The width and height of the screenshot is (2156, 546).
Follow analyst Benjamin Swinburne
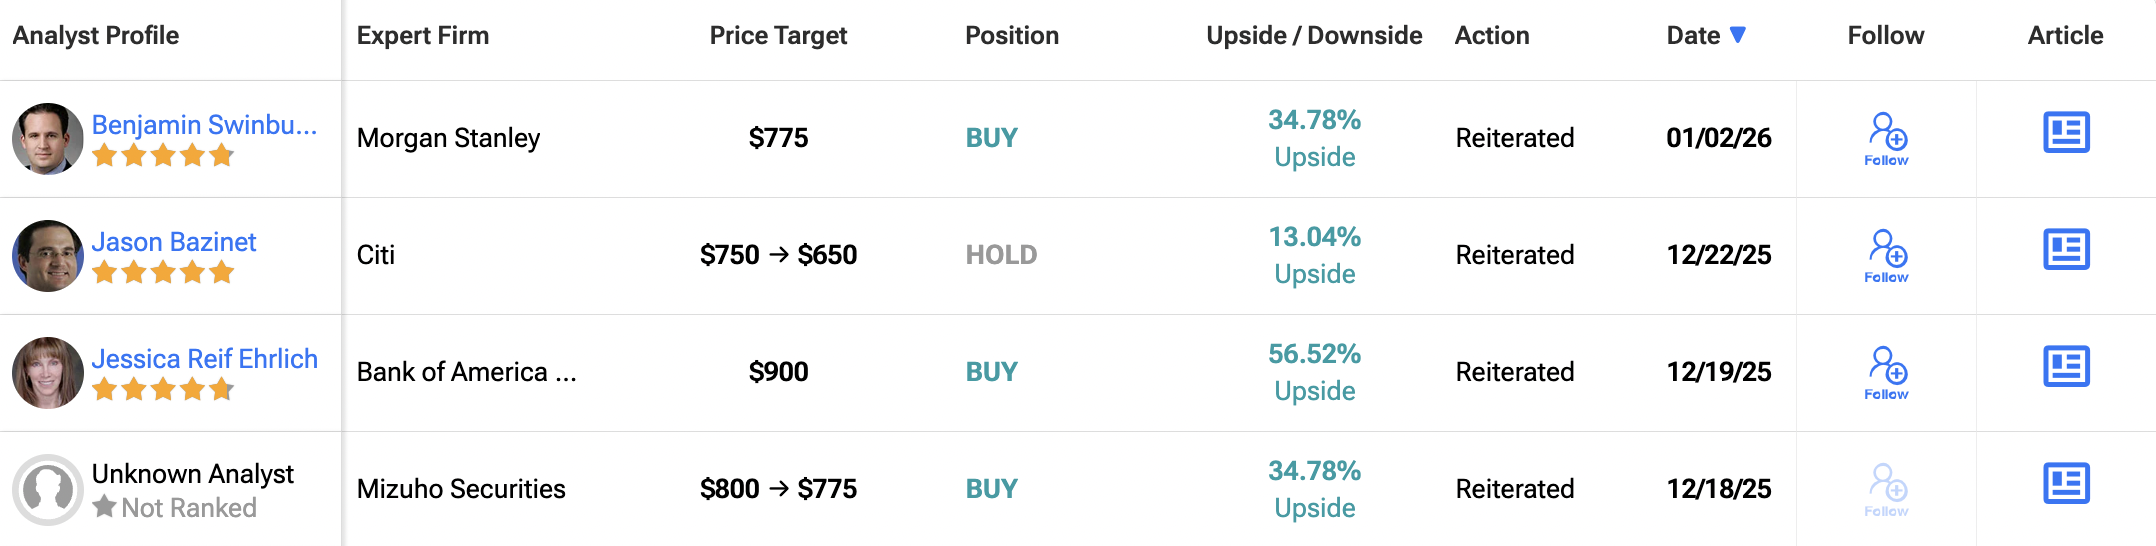click(1887, 139)
